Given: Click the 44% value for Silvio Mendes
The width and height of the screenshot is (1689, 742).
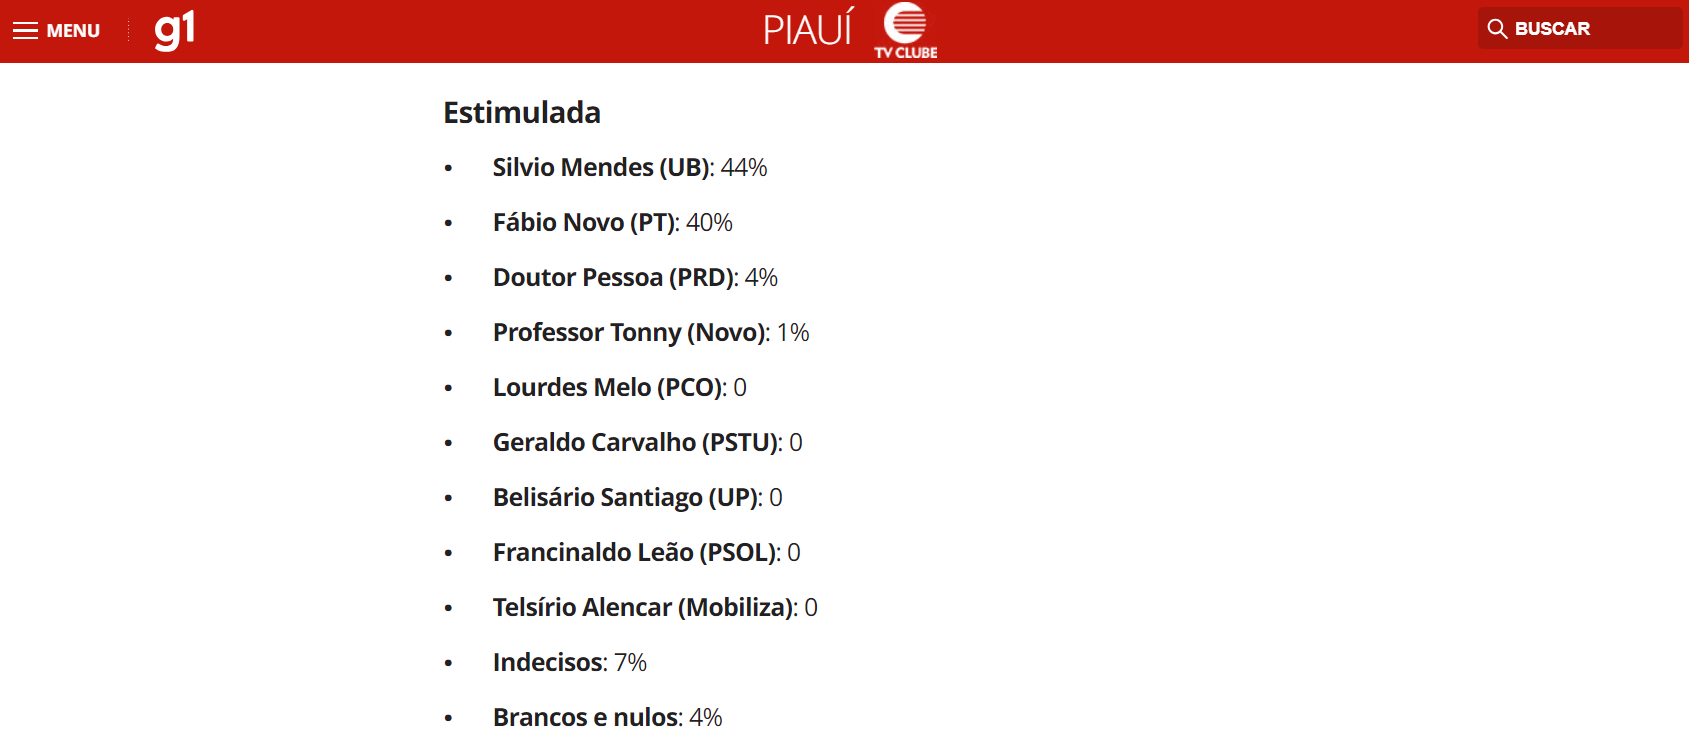Looking at the screenshot, I should 744,167.
